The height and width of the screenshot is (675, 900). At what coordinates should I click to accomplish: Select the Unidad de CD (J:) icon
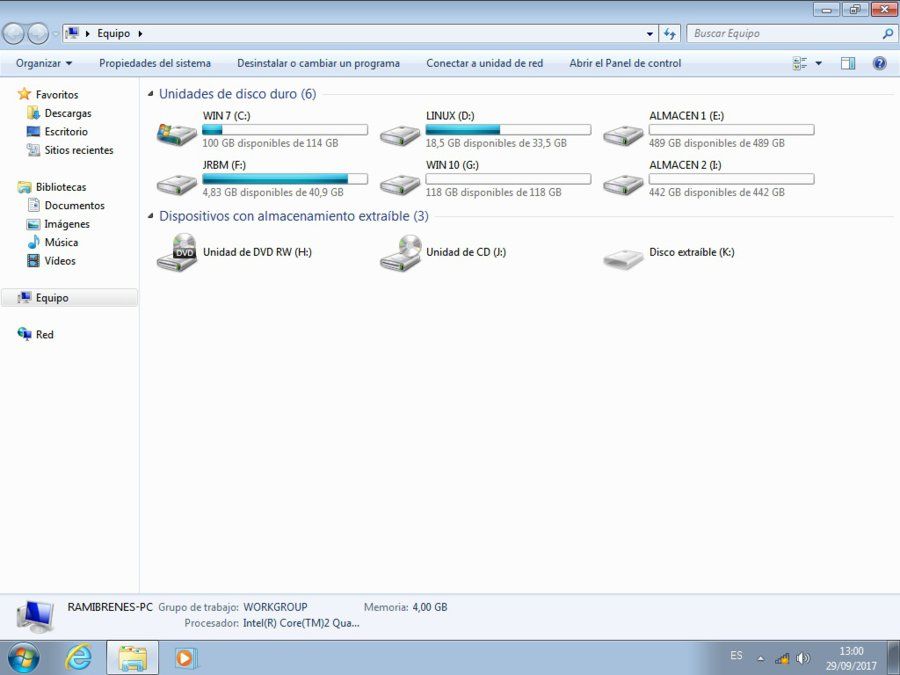click(400, 252)
